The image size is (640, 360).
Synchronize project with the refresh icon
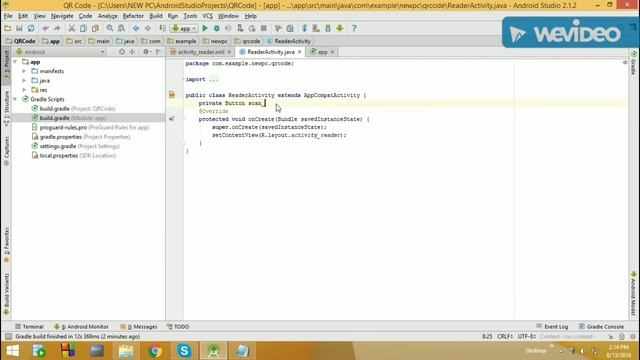pyautogui.click(x=31, y=28)
